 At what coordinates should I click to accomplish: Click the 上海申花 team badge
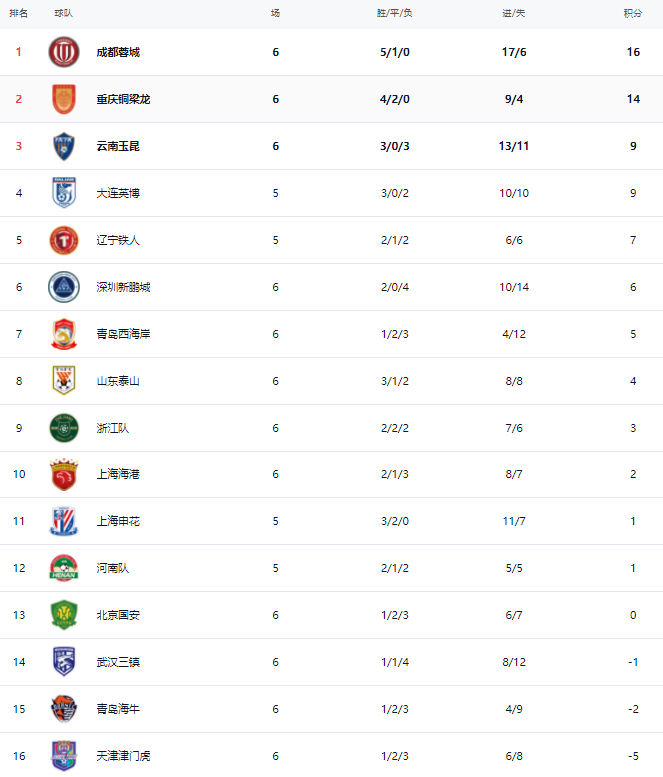64,521
